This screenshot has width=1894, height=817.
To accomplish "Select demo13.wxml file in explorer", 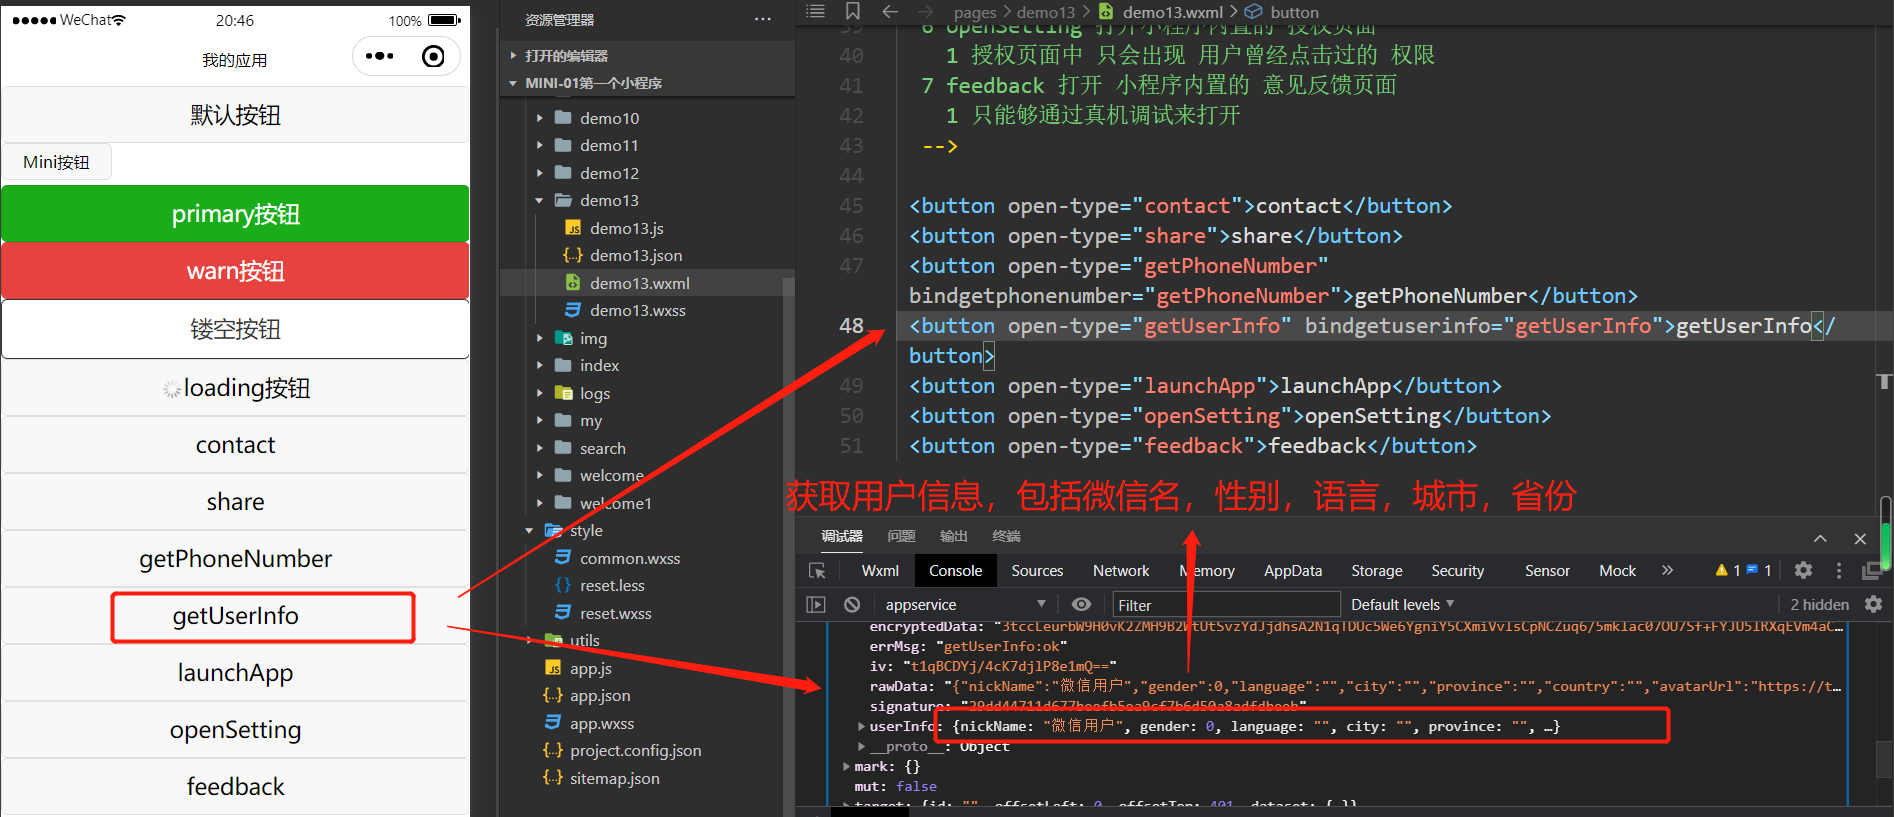I will click(640, 283).
